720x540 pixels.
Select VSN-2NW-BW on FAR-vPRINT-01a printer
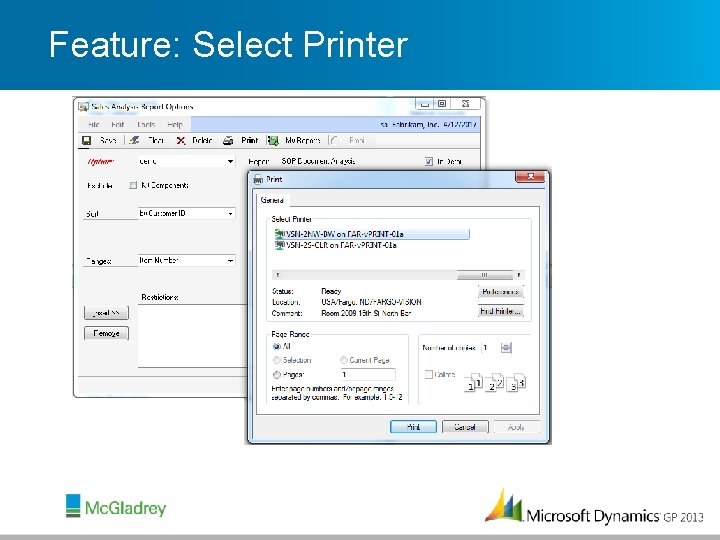pyautogui.click(x=371, y=234)
